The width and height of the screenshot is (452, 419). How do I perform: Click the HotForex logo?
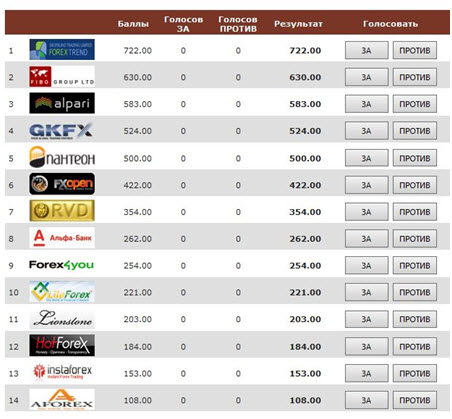coord(62,345)
